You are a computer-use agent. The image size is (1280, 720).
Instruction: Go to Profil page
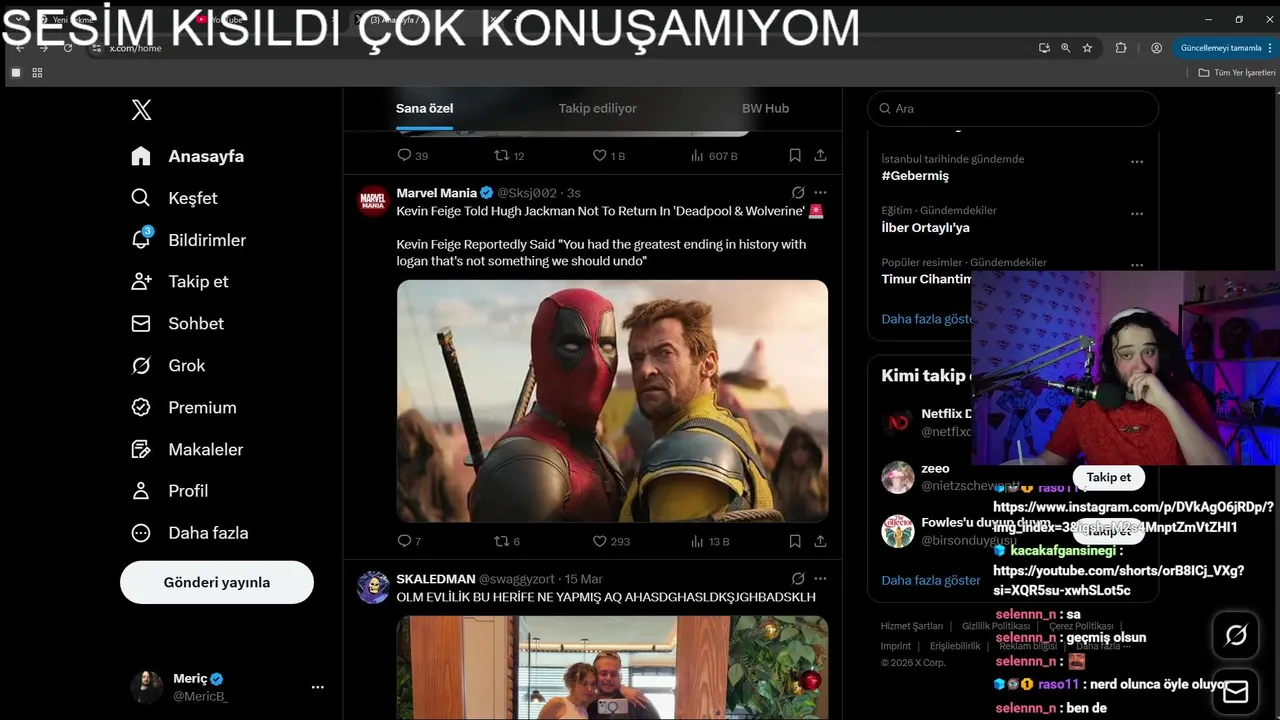(170, 491)
